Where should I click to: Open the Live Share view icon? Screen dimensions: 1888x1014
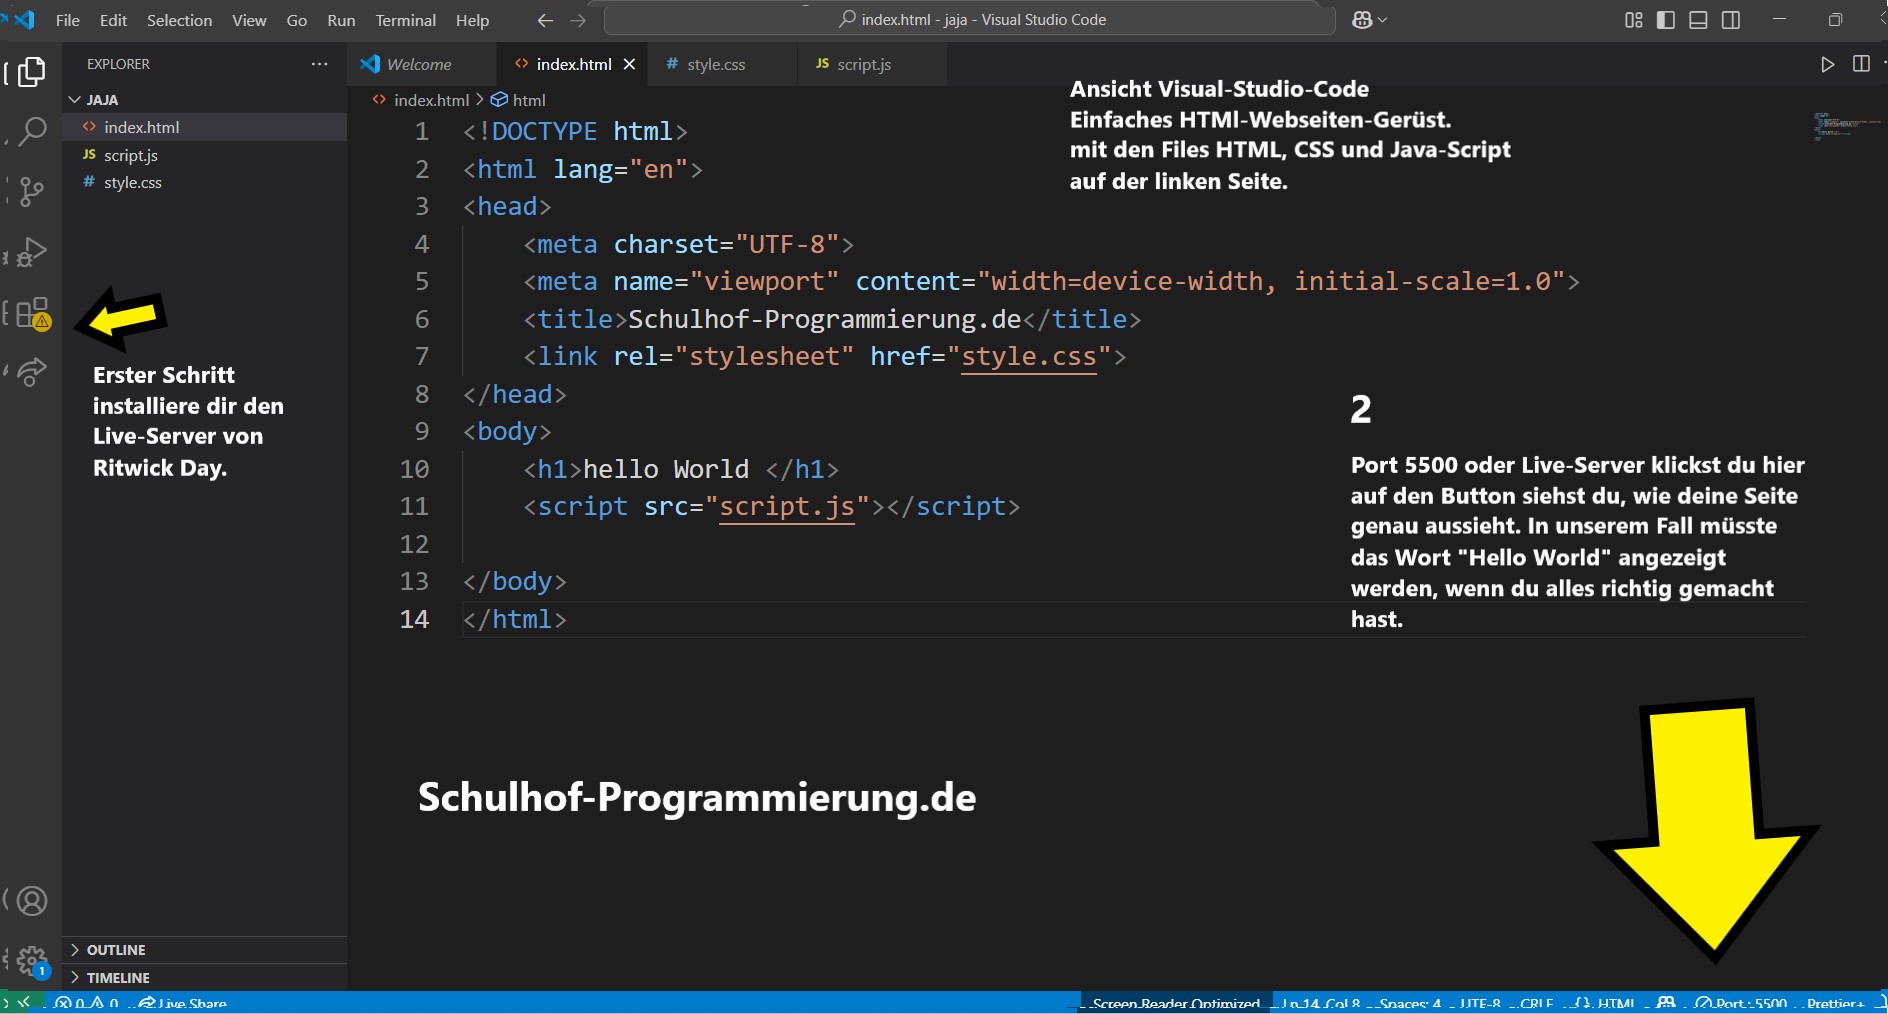[31, 372]
